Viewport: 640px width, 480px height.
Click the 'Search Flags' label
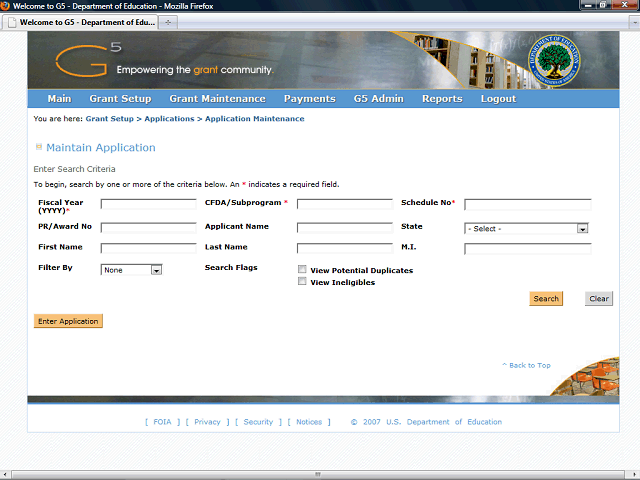click(231, 267)
